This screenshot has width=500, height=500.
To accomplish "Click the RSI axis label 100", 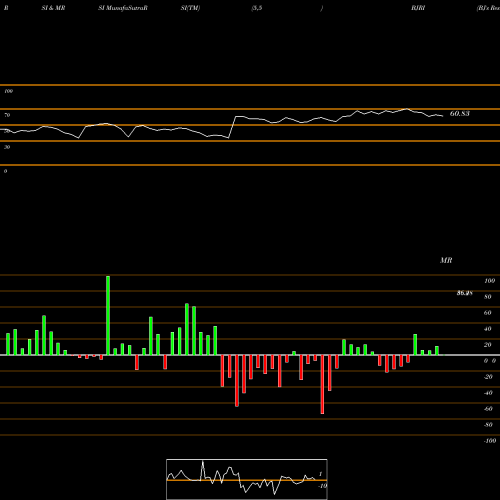I will [x=9, y=91].
